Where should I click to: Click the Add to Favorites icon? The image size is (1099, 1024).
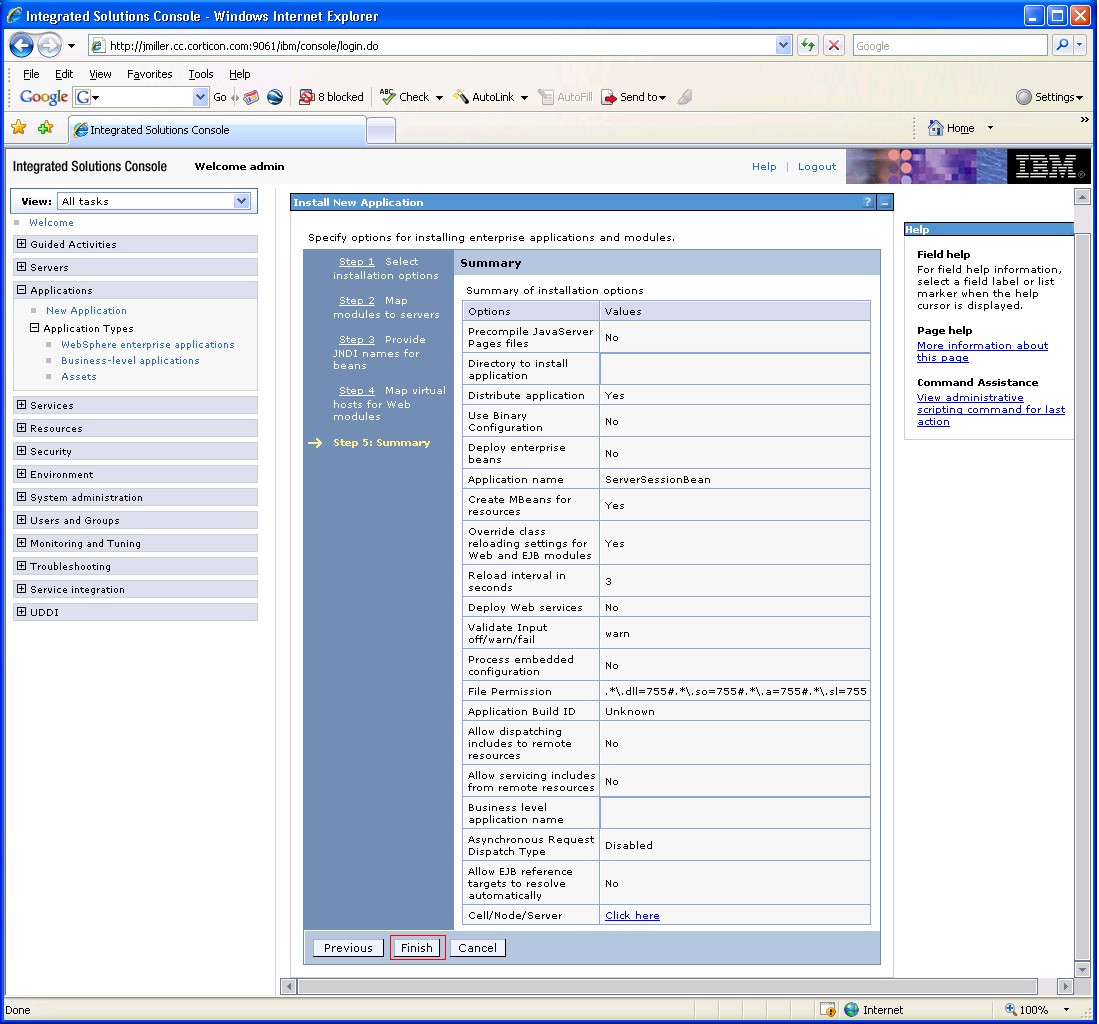46,128
